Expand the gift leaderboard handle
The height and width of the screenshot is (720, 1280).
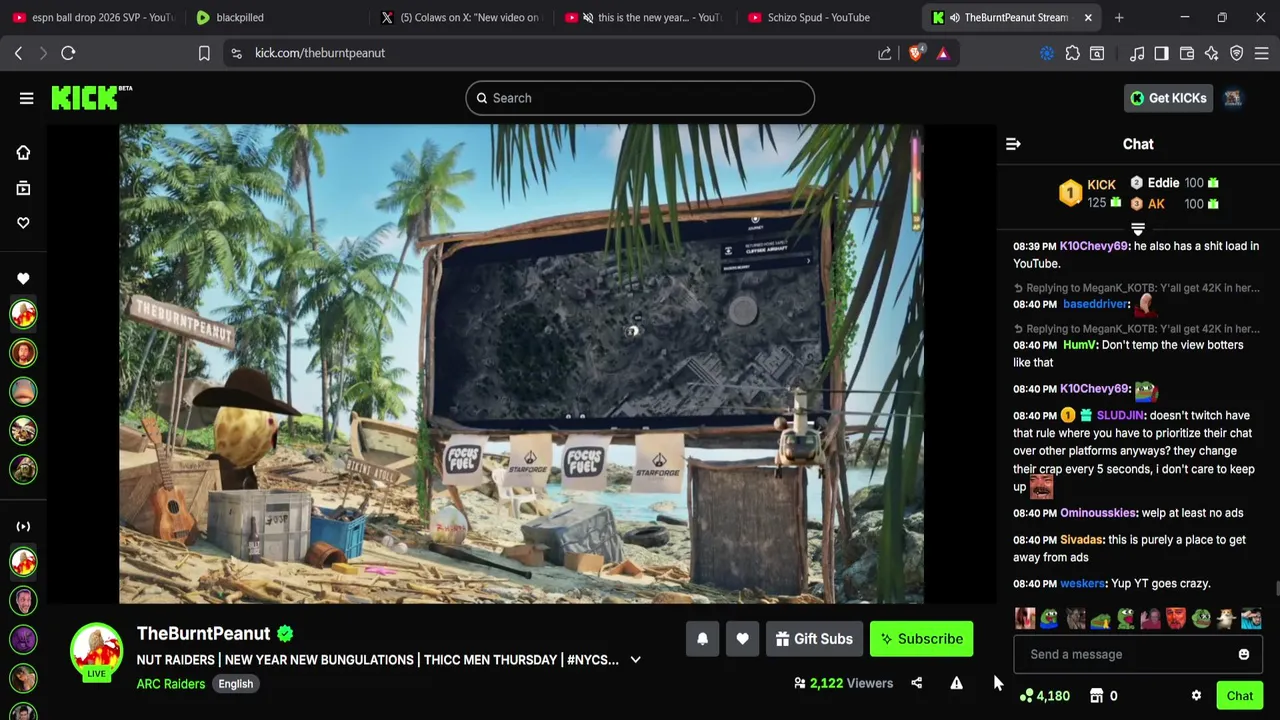[x=1138, y=230]
